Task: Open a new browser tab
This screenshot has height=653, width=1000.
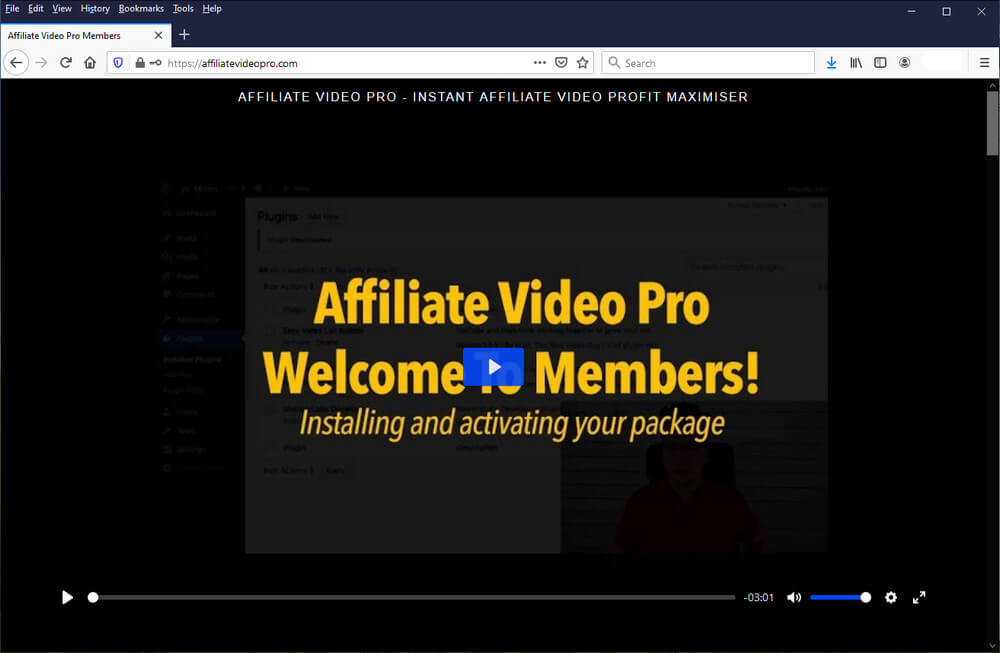Action: tap(184, 34)
